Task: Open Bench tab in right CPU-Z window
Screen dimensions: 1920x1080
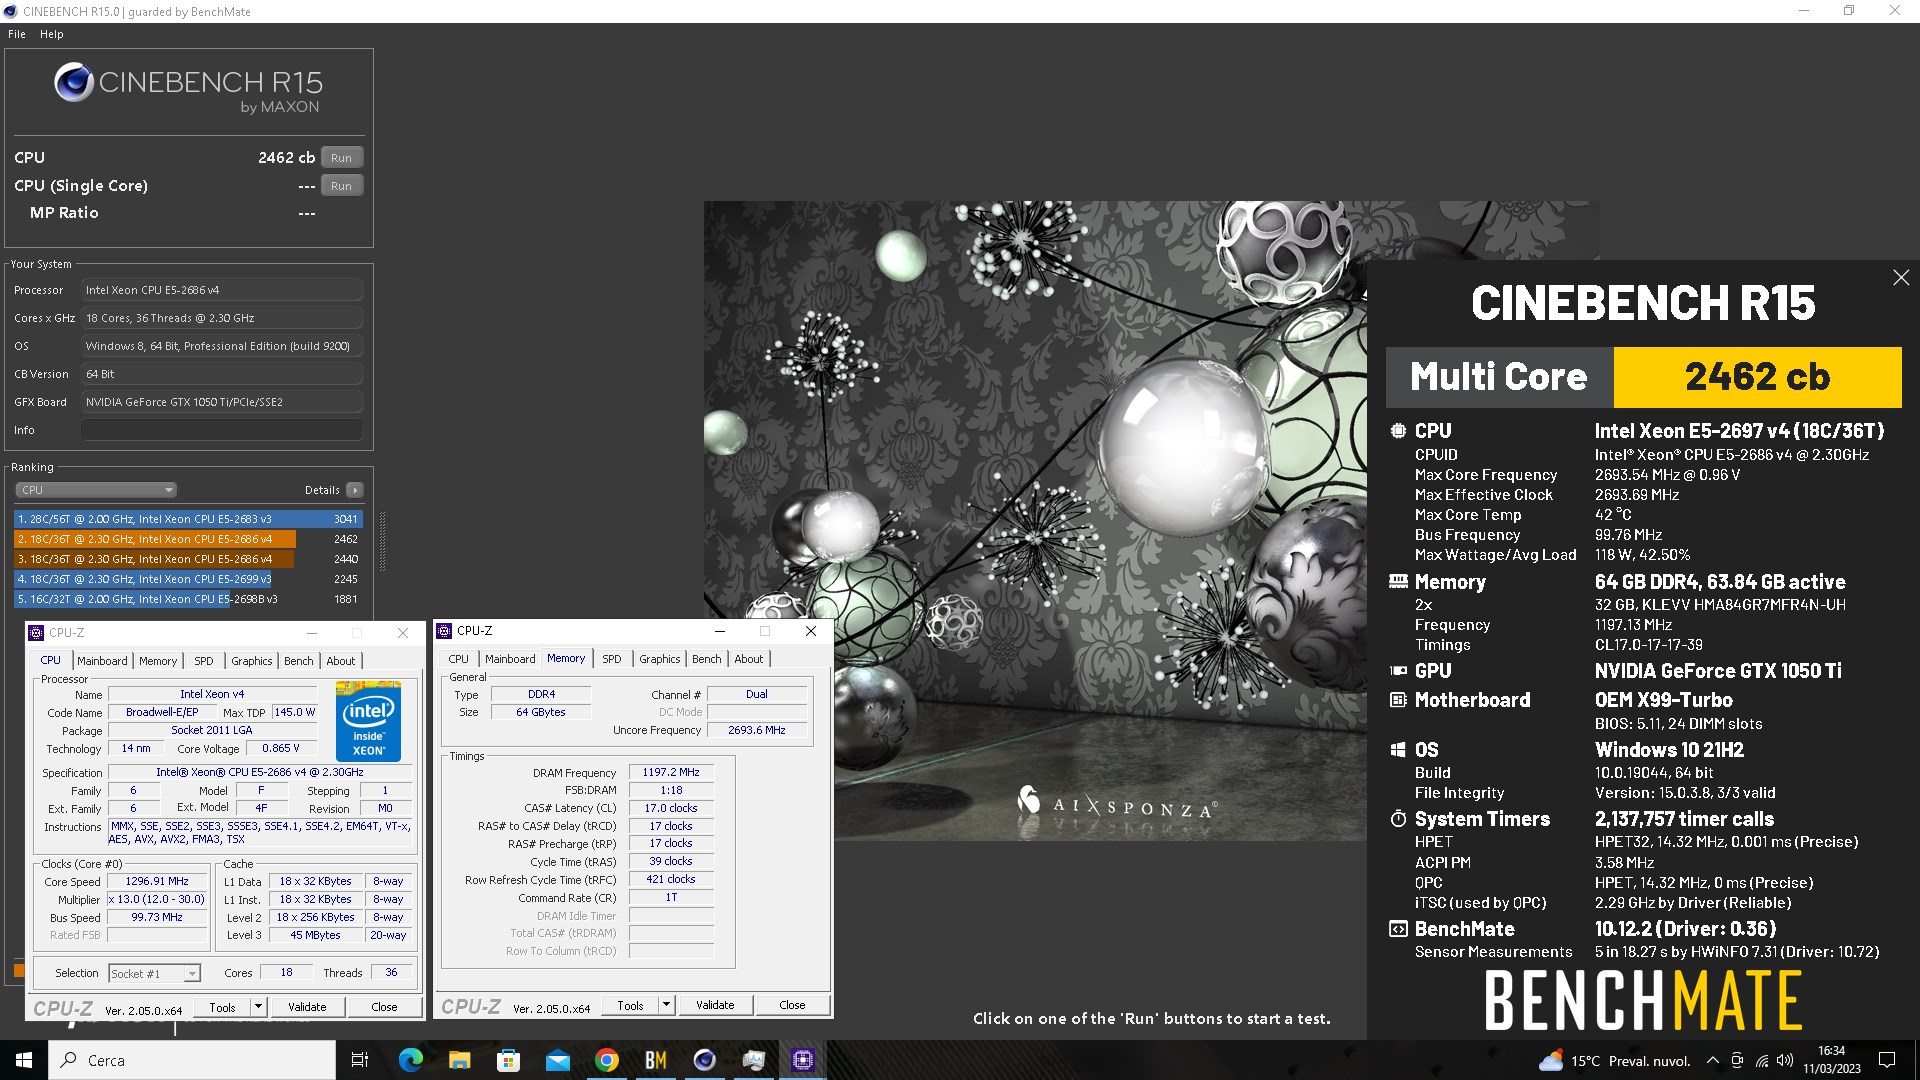Action: 706,659
